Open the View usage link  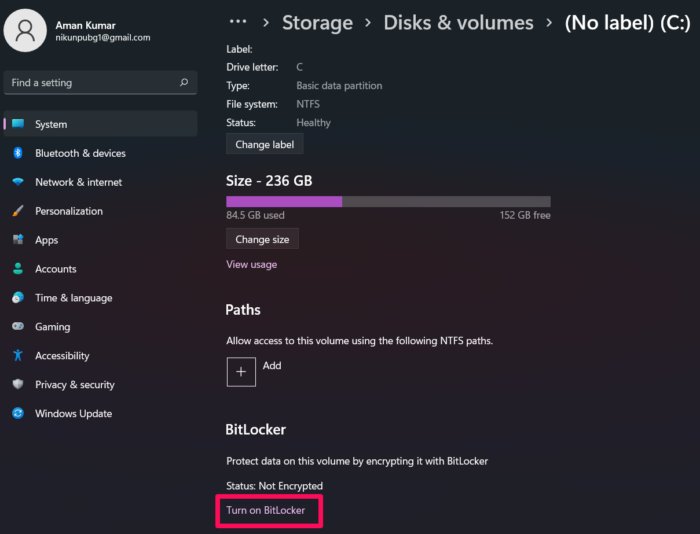click(x=251, y=265)
